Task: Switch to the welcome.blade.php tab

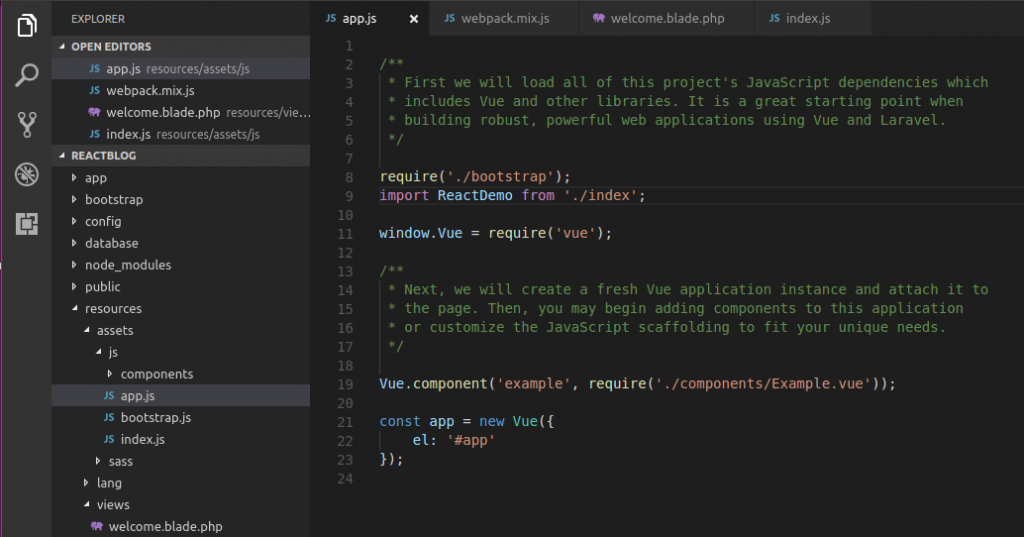Action: tap(658, 19)
